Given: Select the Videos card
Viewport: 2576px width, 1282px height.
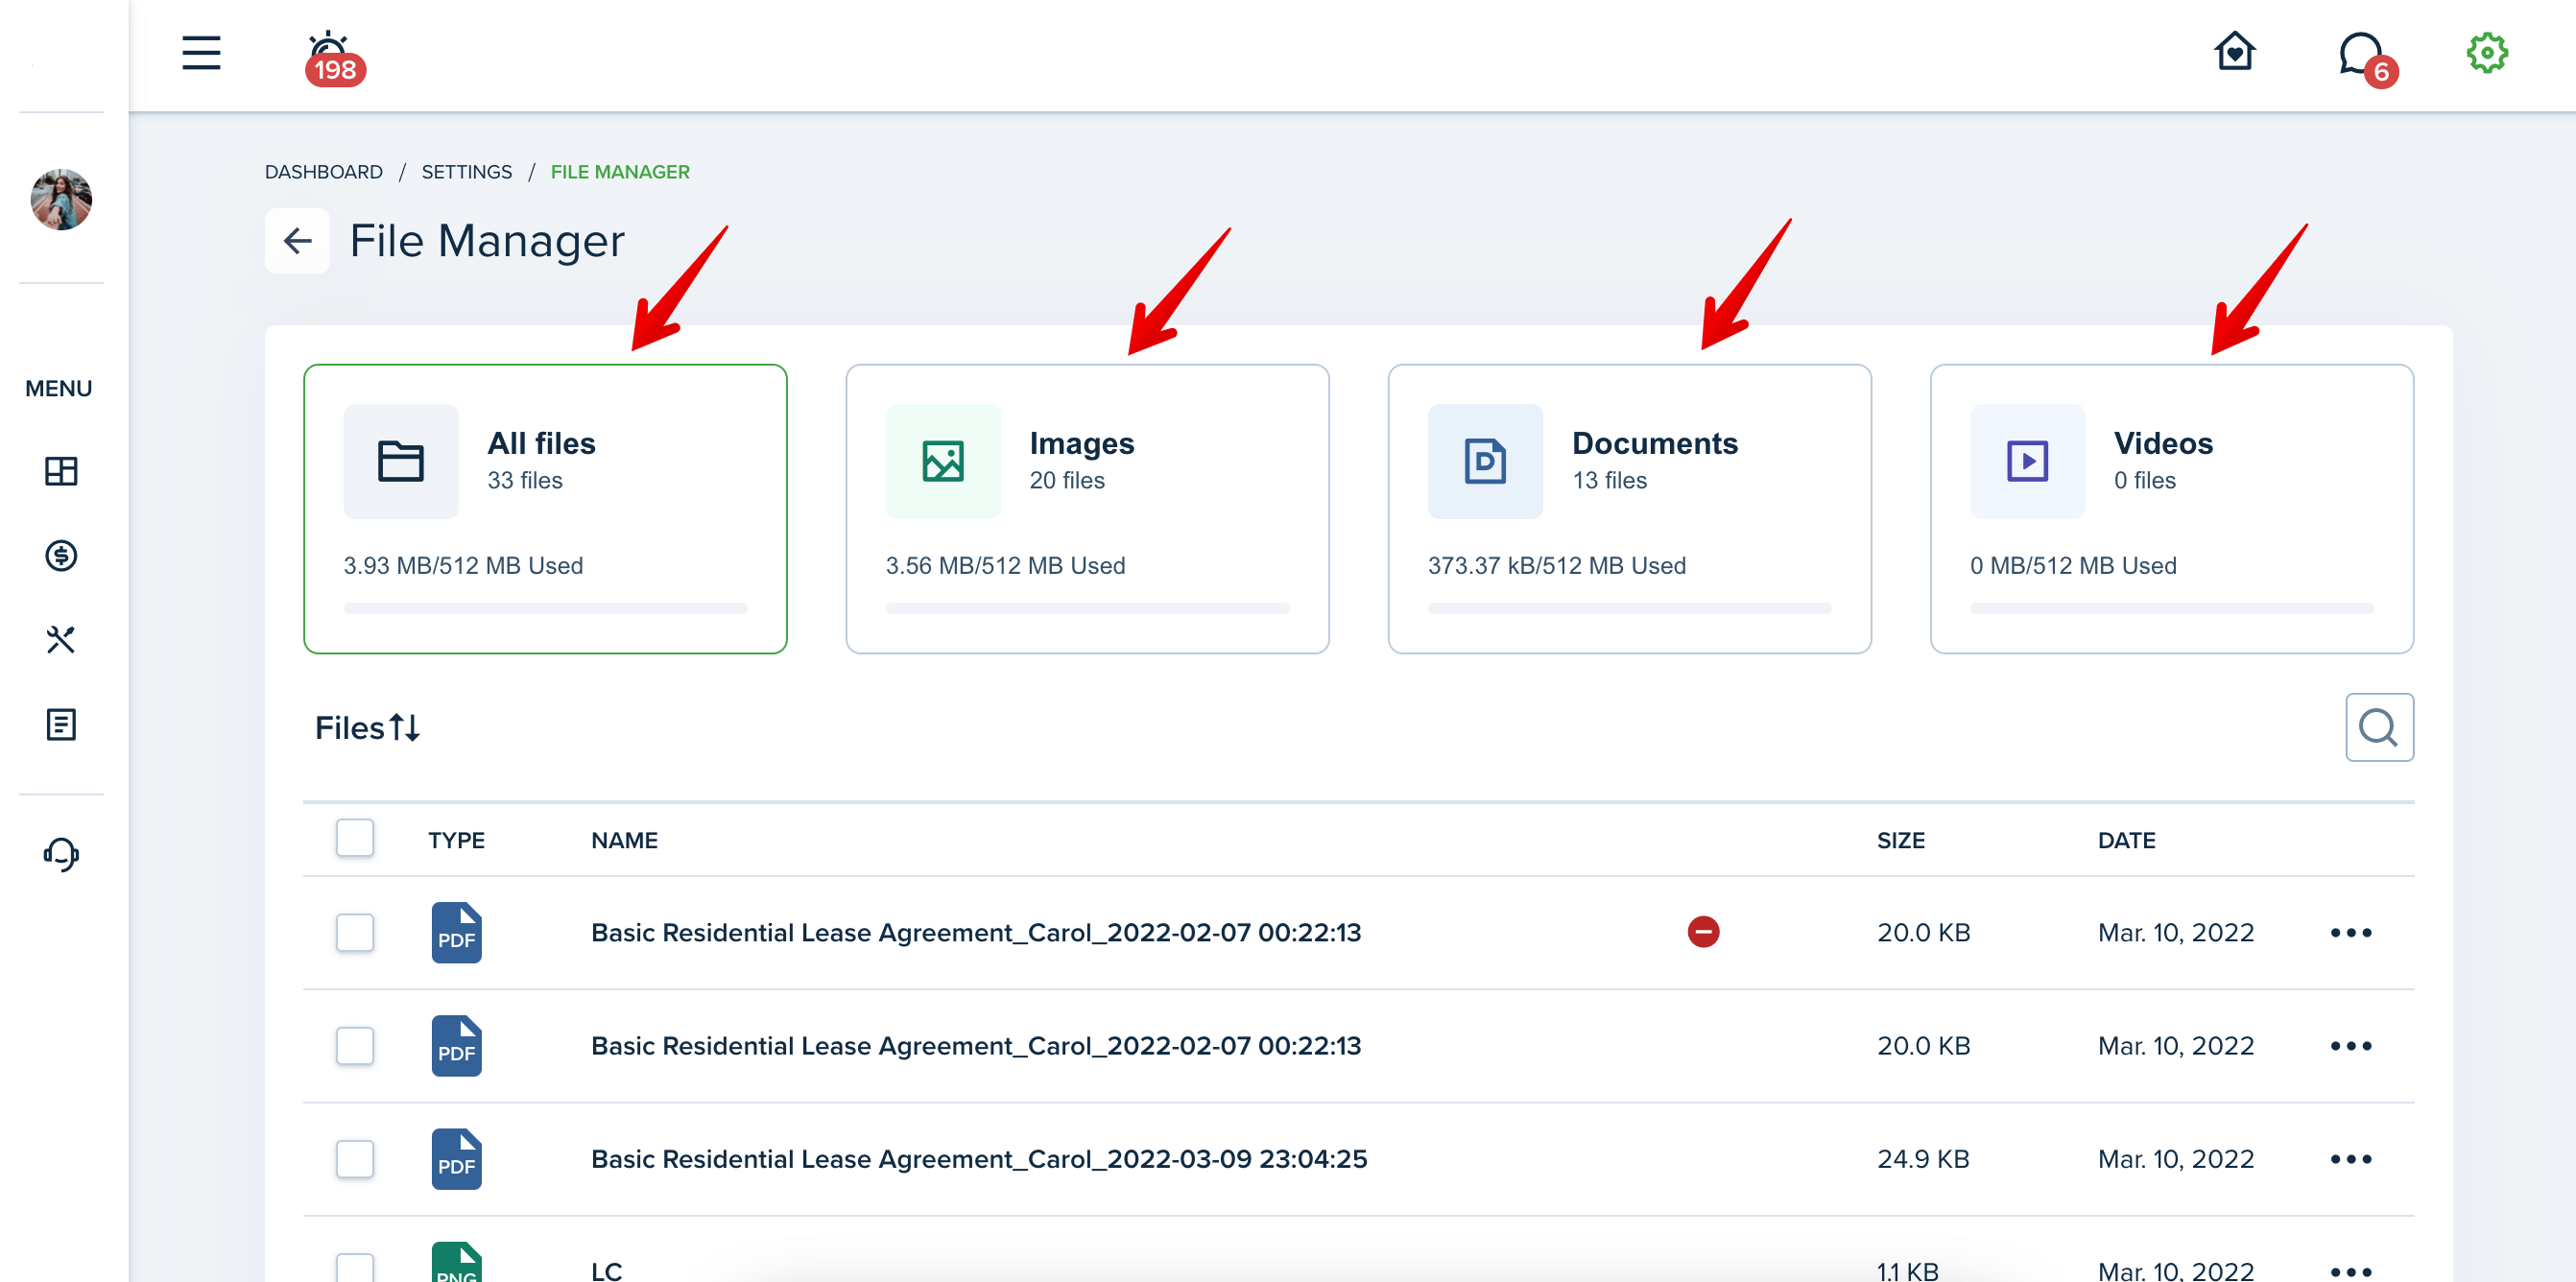Looking at the screenshot, I should 2171,509.
